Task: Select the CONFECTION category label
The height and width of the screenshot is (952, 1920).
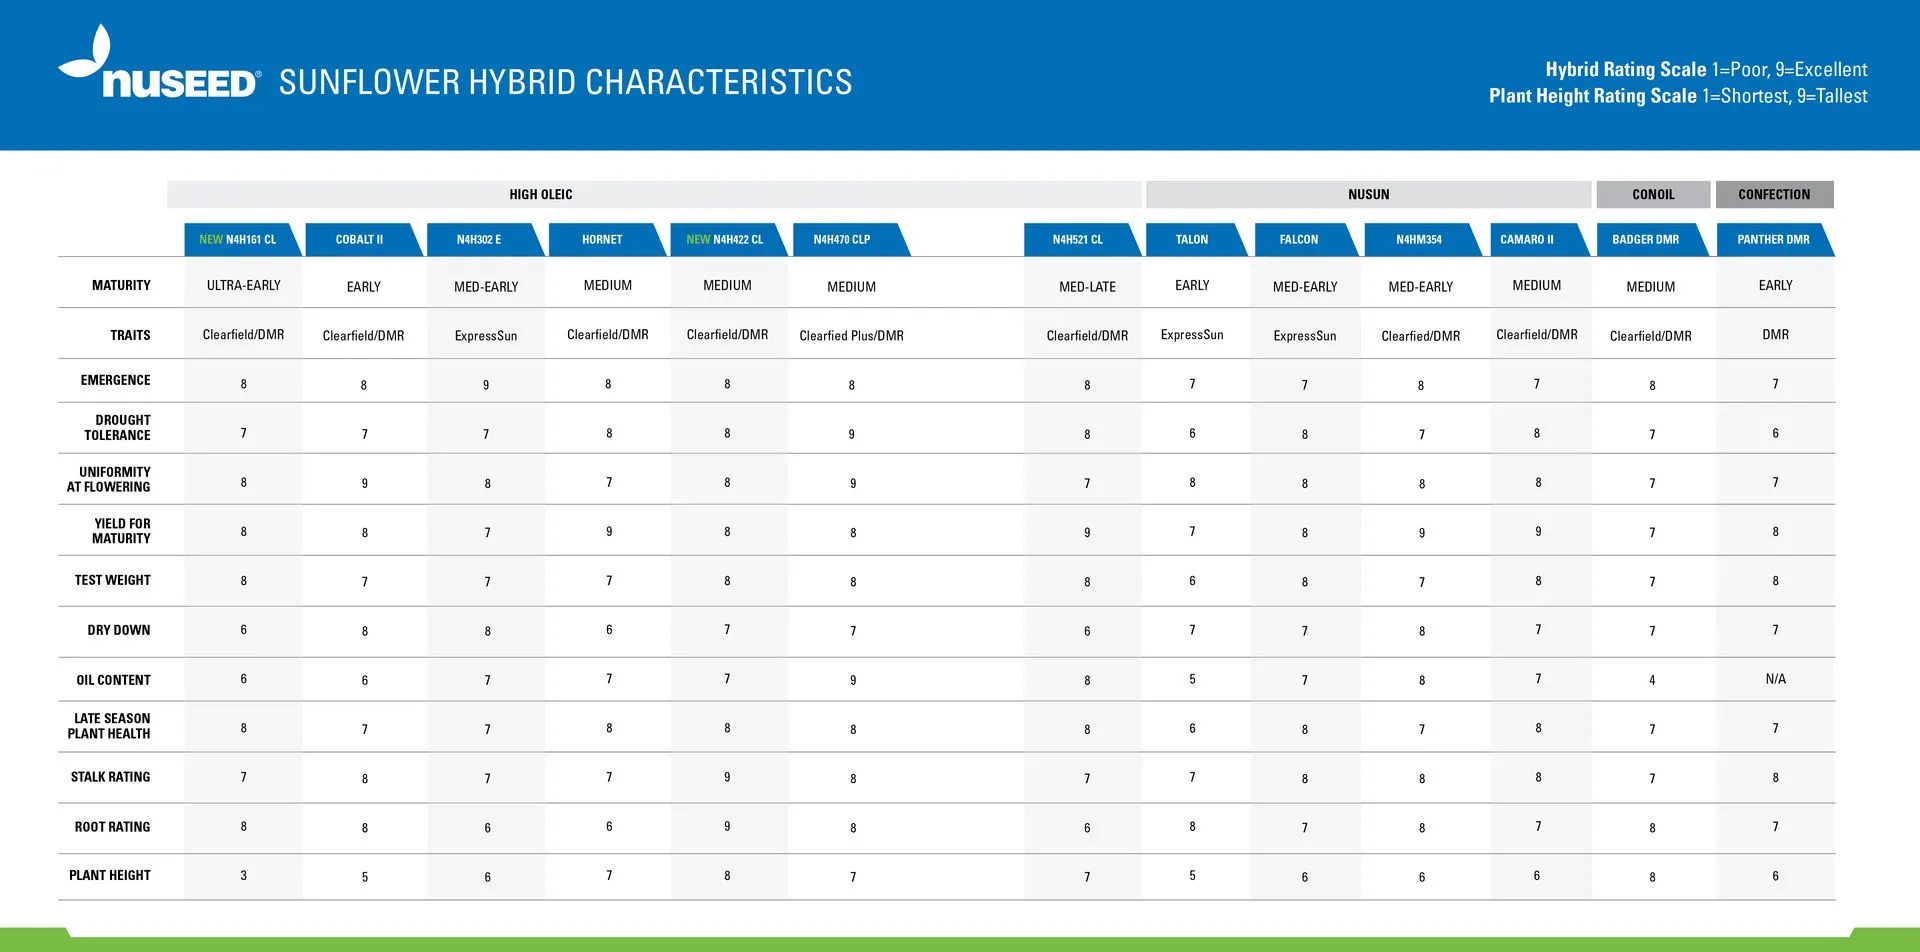Action: click(x=1774, y=195)
